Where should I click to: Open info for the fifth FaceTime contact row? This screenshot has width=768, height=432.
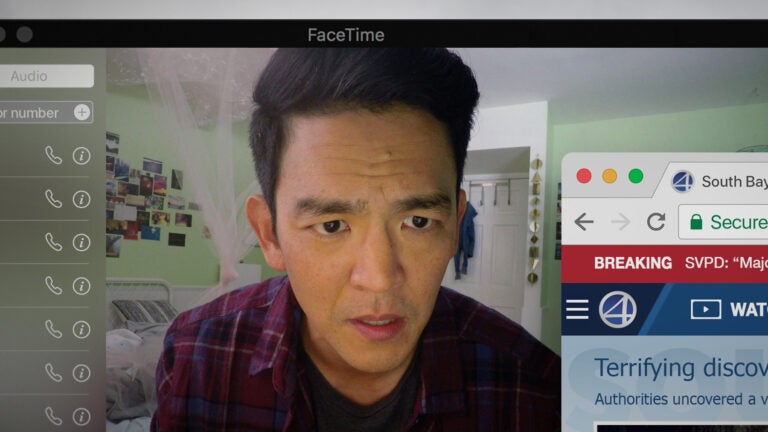(x=81, y=330)
